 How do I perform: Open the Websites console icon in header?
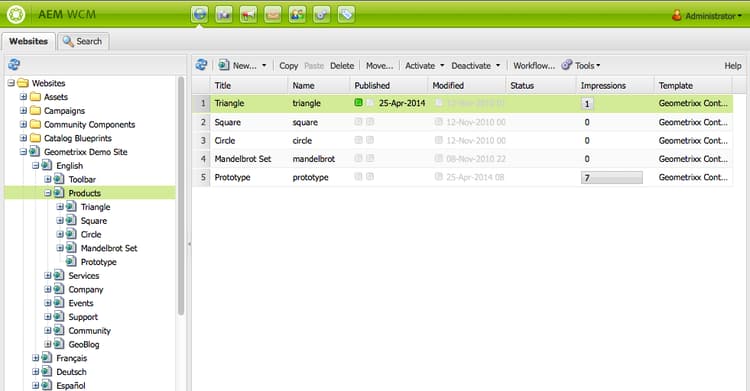(199, 14)
